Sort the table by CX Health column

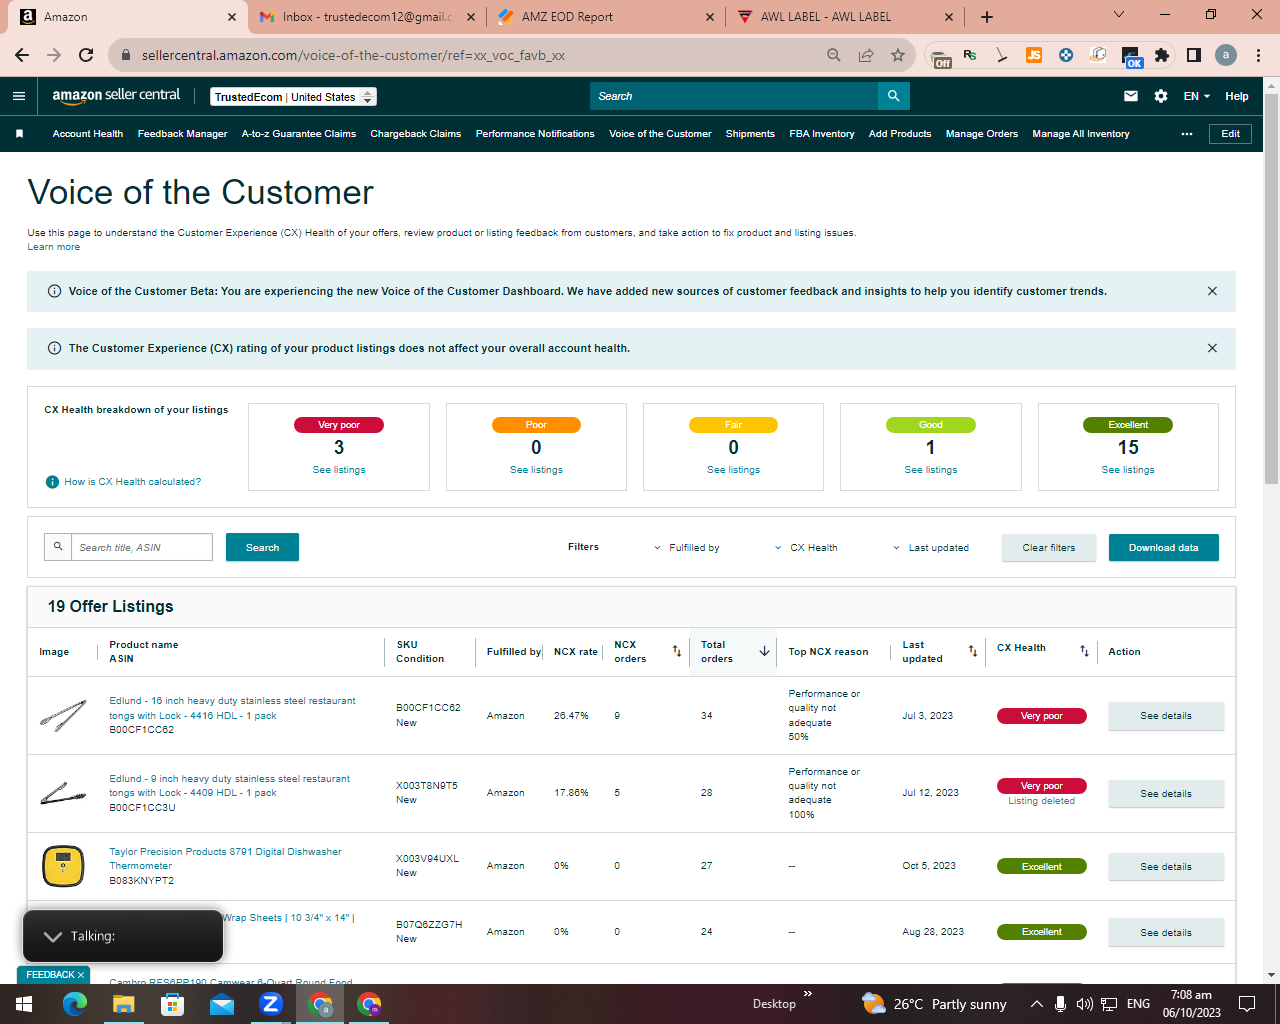point(1084,651)
